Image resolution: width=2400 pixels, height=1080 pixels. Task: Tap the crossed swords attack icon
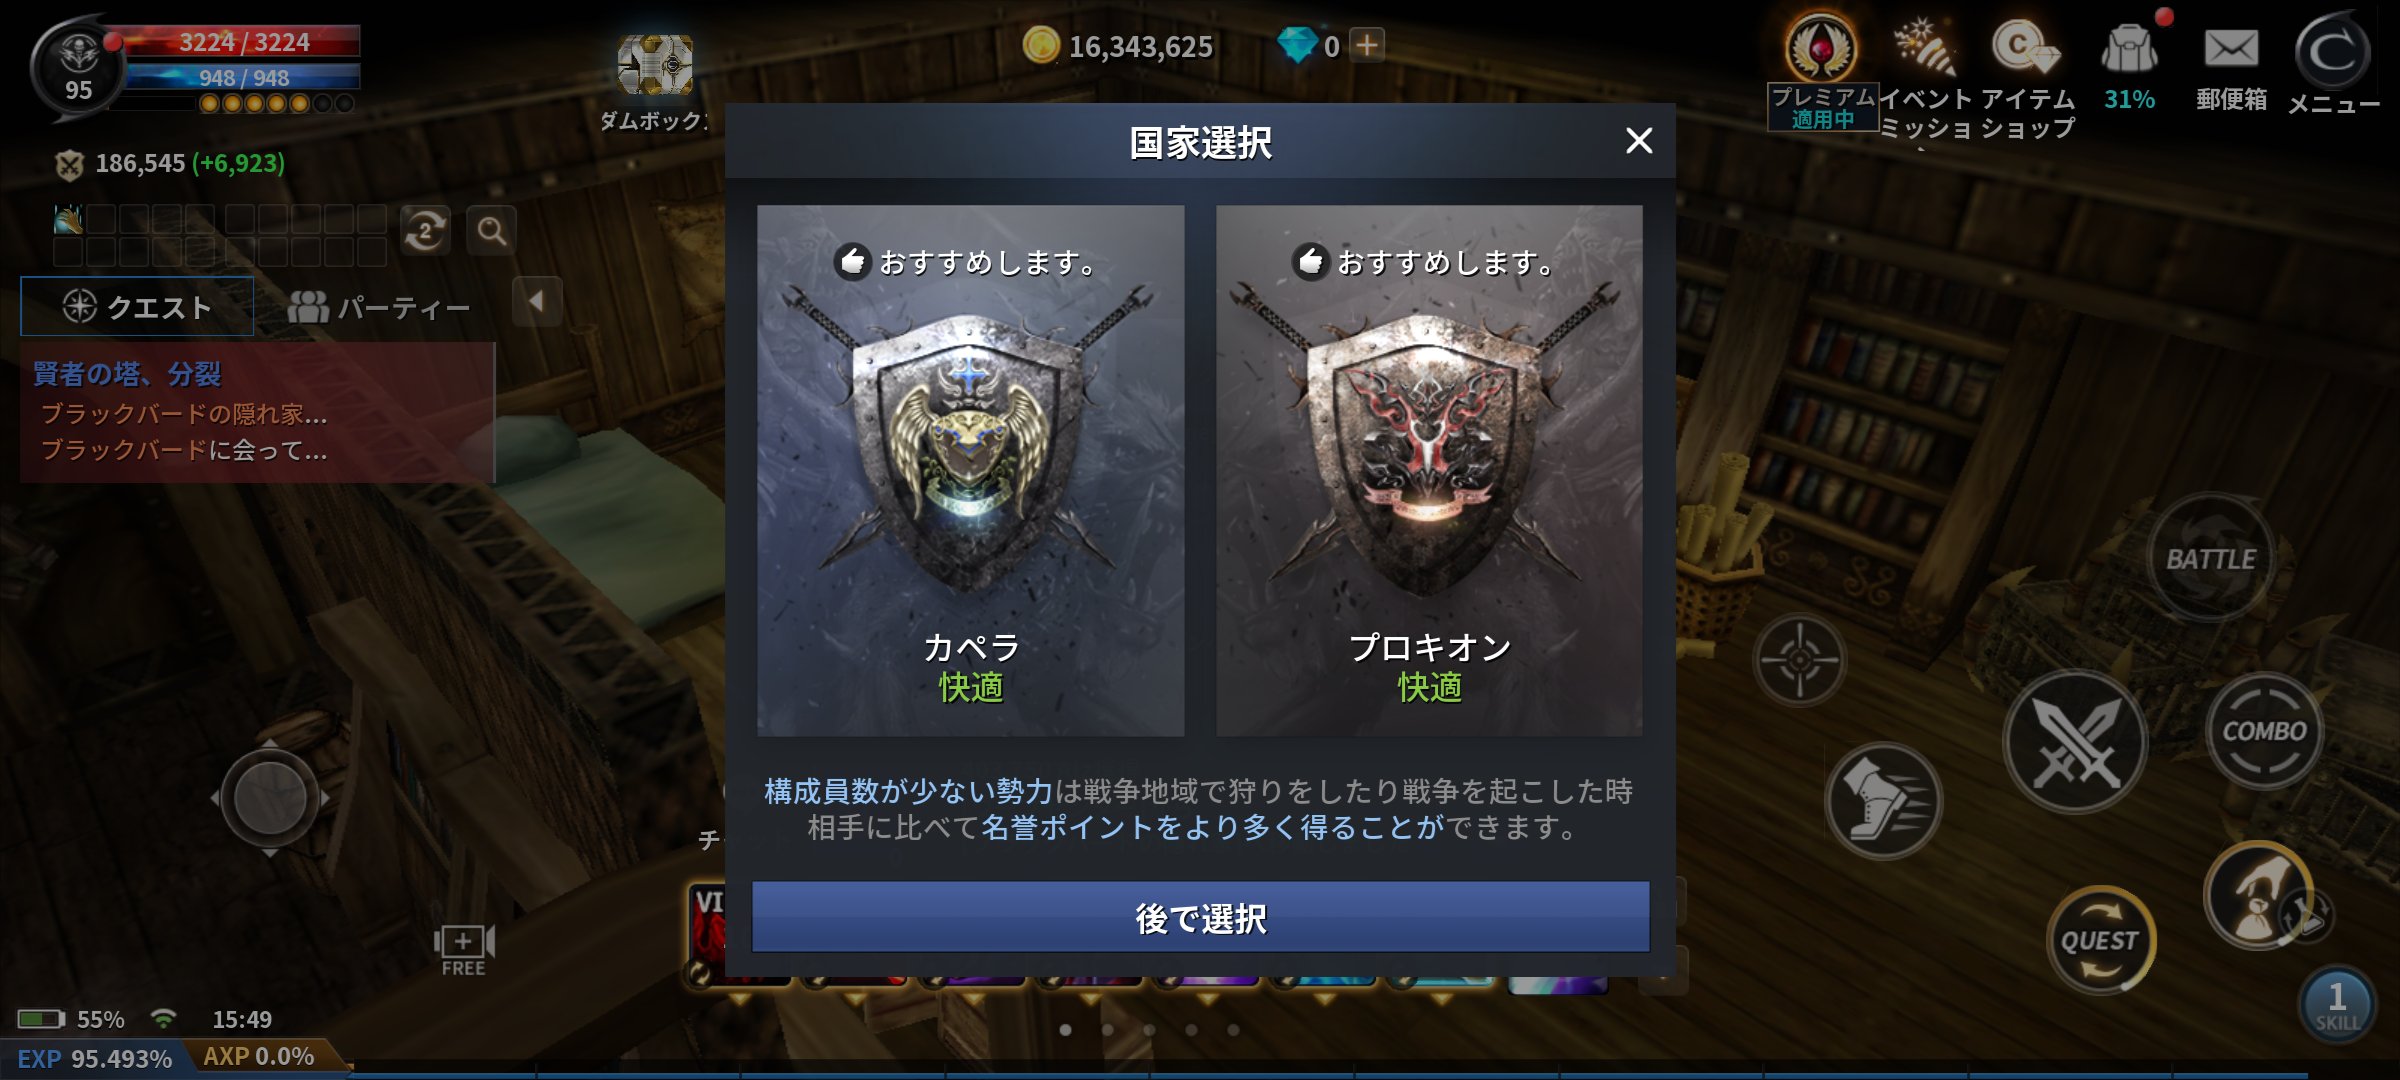(x=2075, y=742)
